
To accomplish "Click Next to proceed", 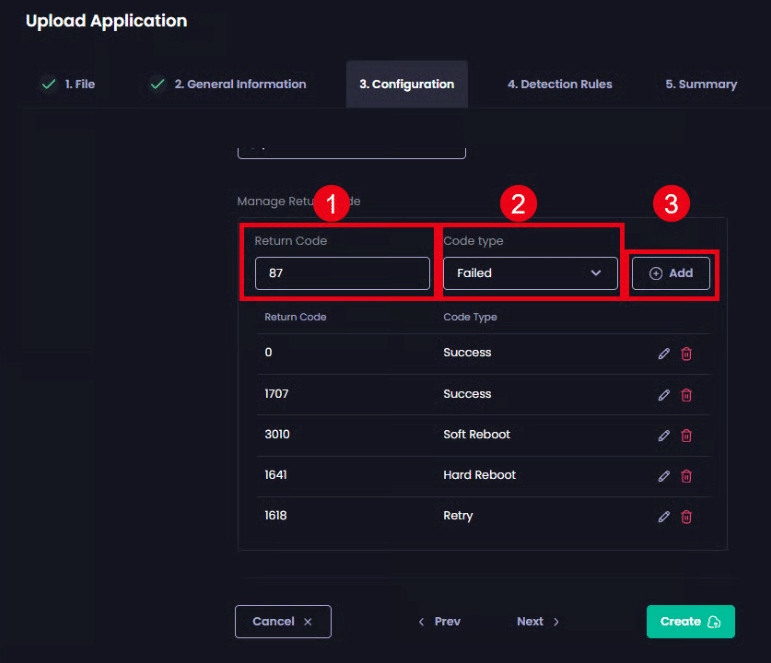I will coord(538,622).
